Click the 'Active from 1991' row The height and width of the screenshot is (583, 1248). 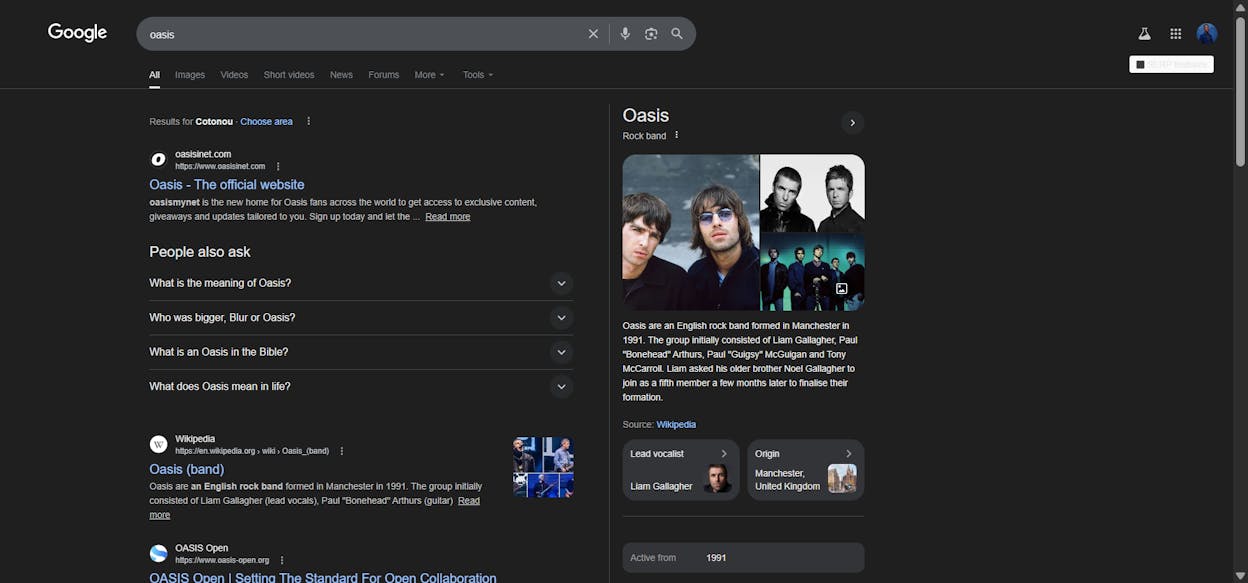(743, 558)
